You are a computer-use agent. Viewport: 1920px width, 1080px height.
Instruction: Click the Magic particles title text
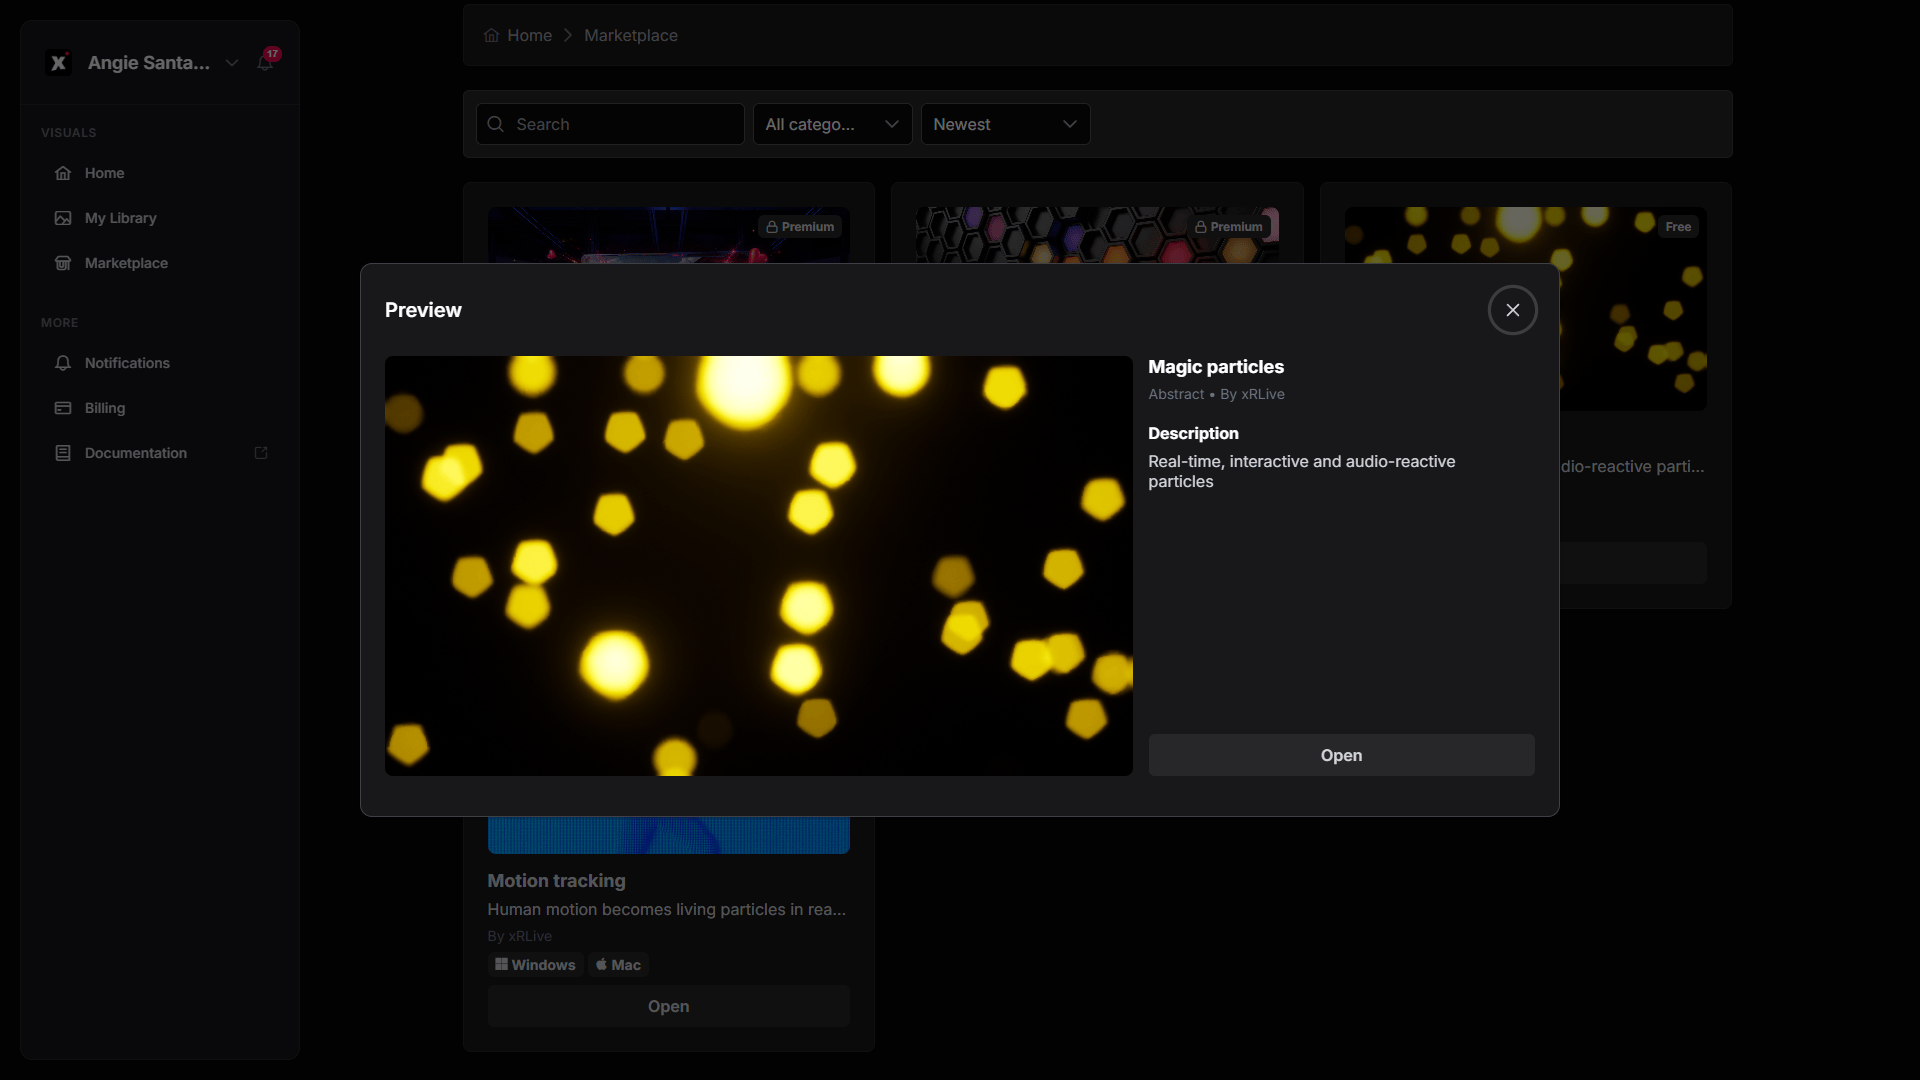click(x=1216, y=367)
